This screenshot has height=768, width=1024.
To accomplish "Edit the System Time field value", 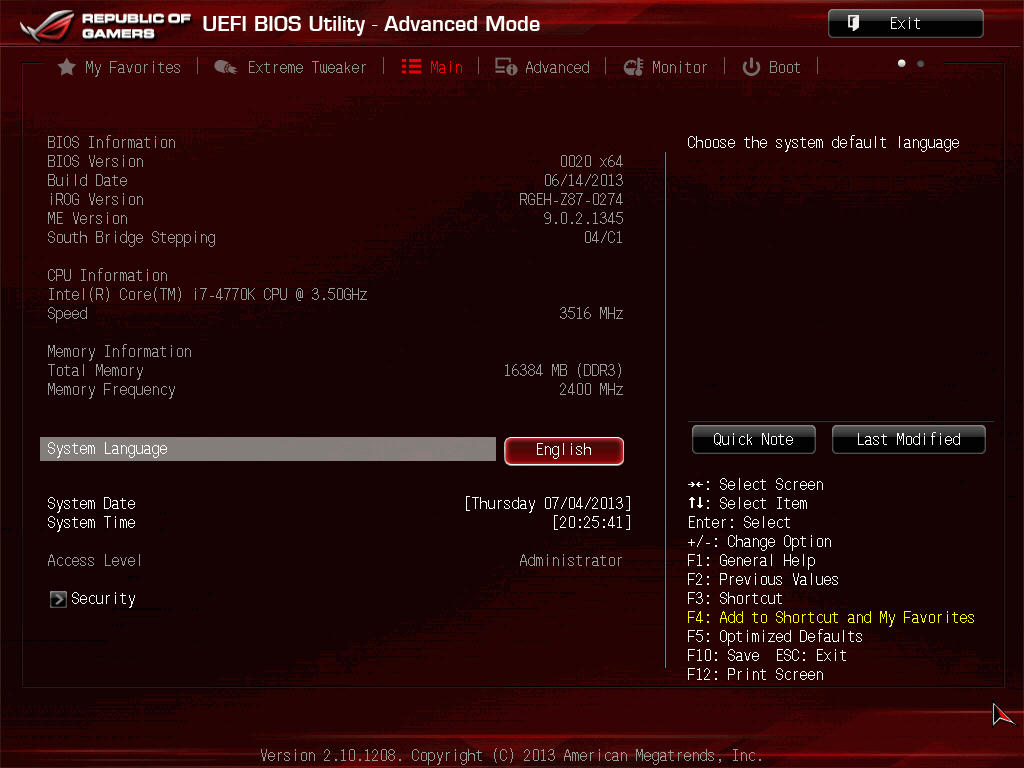I will click(x=592, y=522).
